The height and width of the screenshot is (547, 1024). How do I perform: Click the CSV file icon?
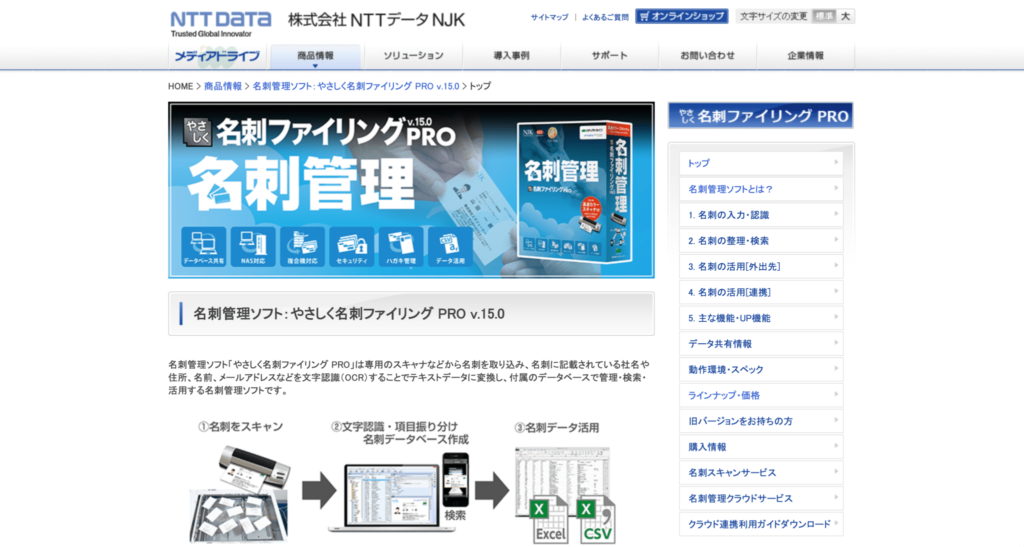pos(596,520)
